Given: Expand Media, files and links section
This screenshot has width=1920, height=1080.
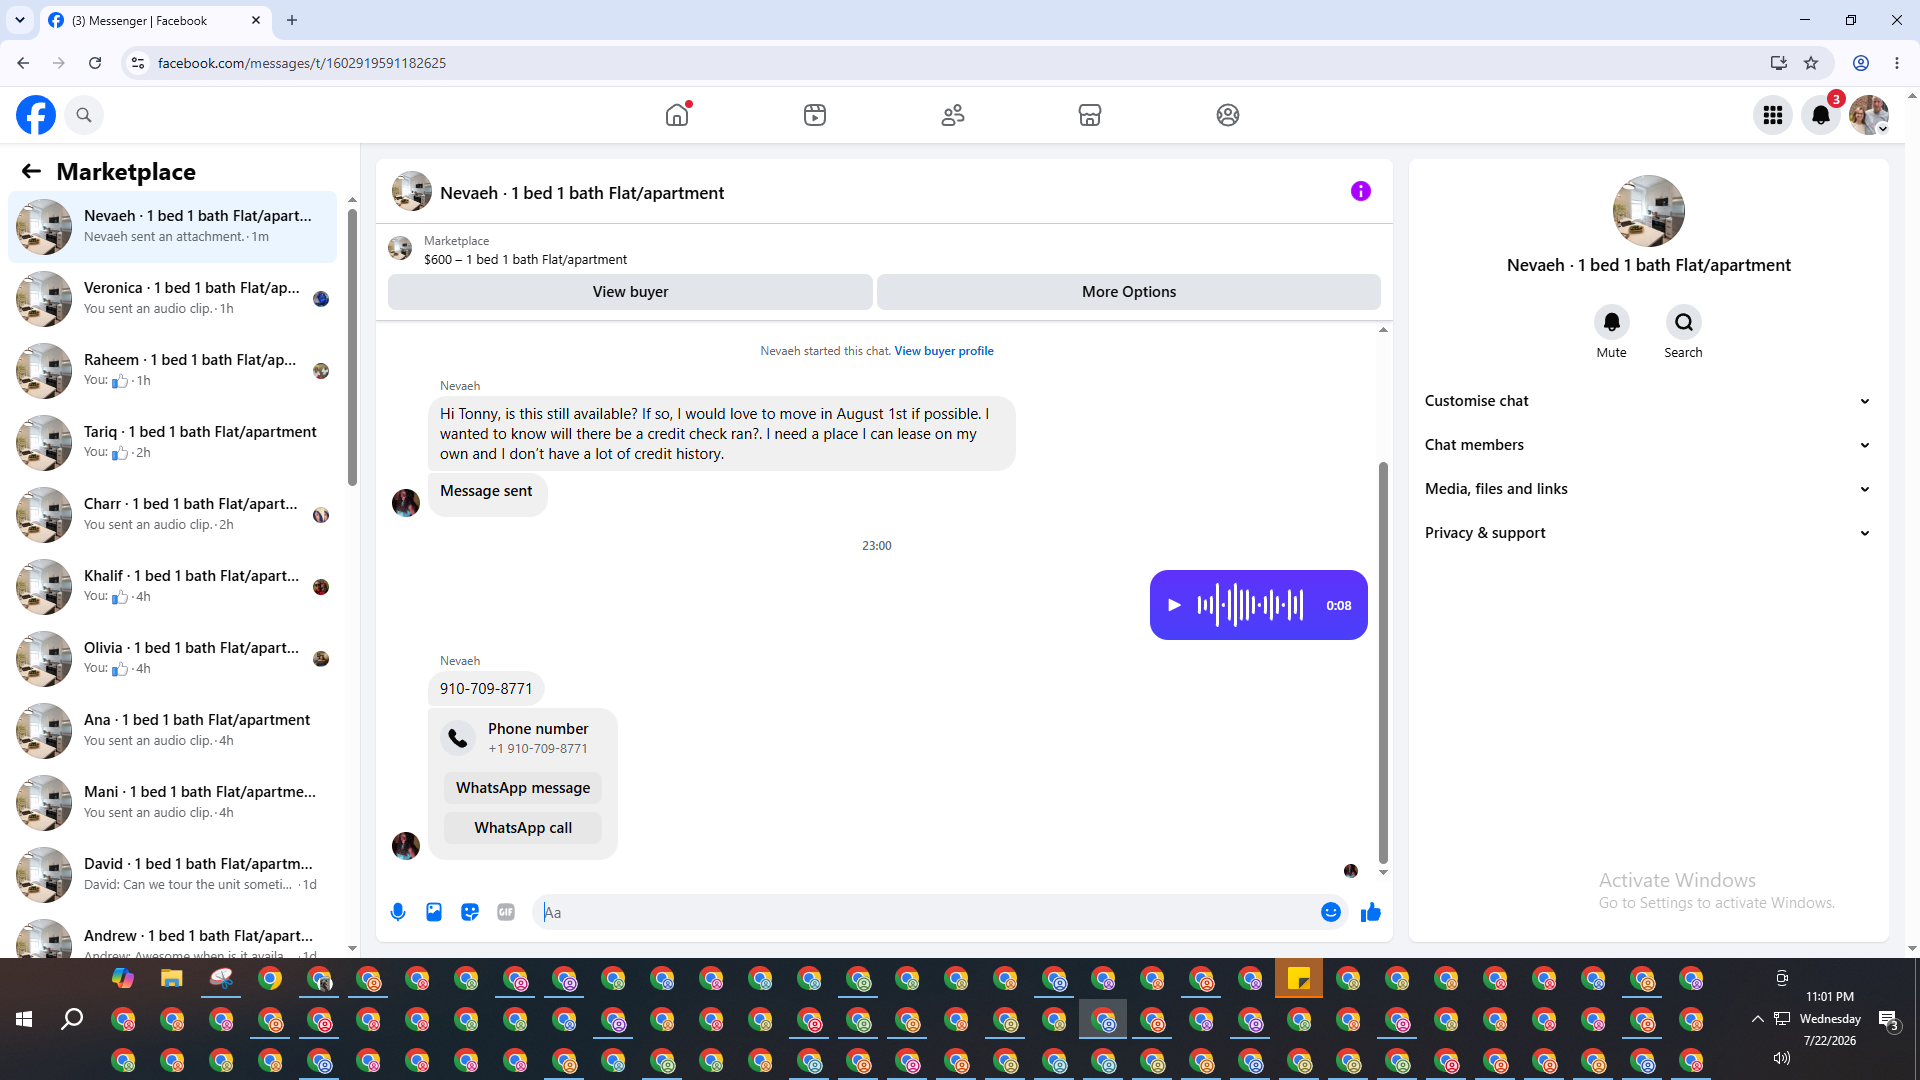Looking at the screenshot, I should click(x=1648, y=489).
